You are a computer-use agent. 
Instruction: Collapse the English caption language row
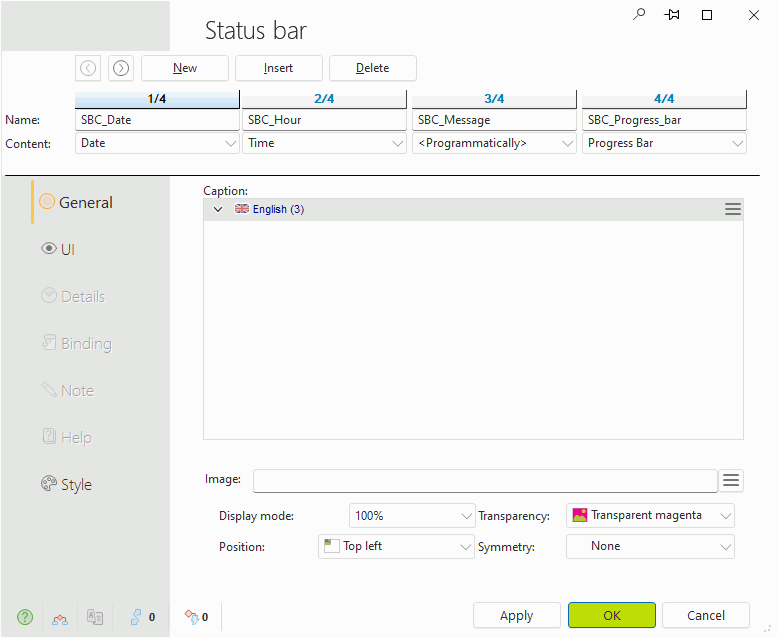point(218,209)
